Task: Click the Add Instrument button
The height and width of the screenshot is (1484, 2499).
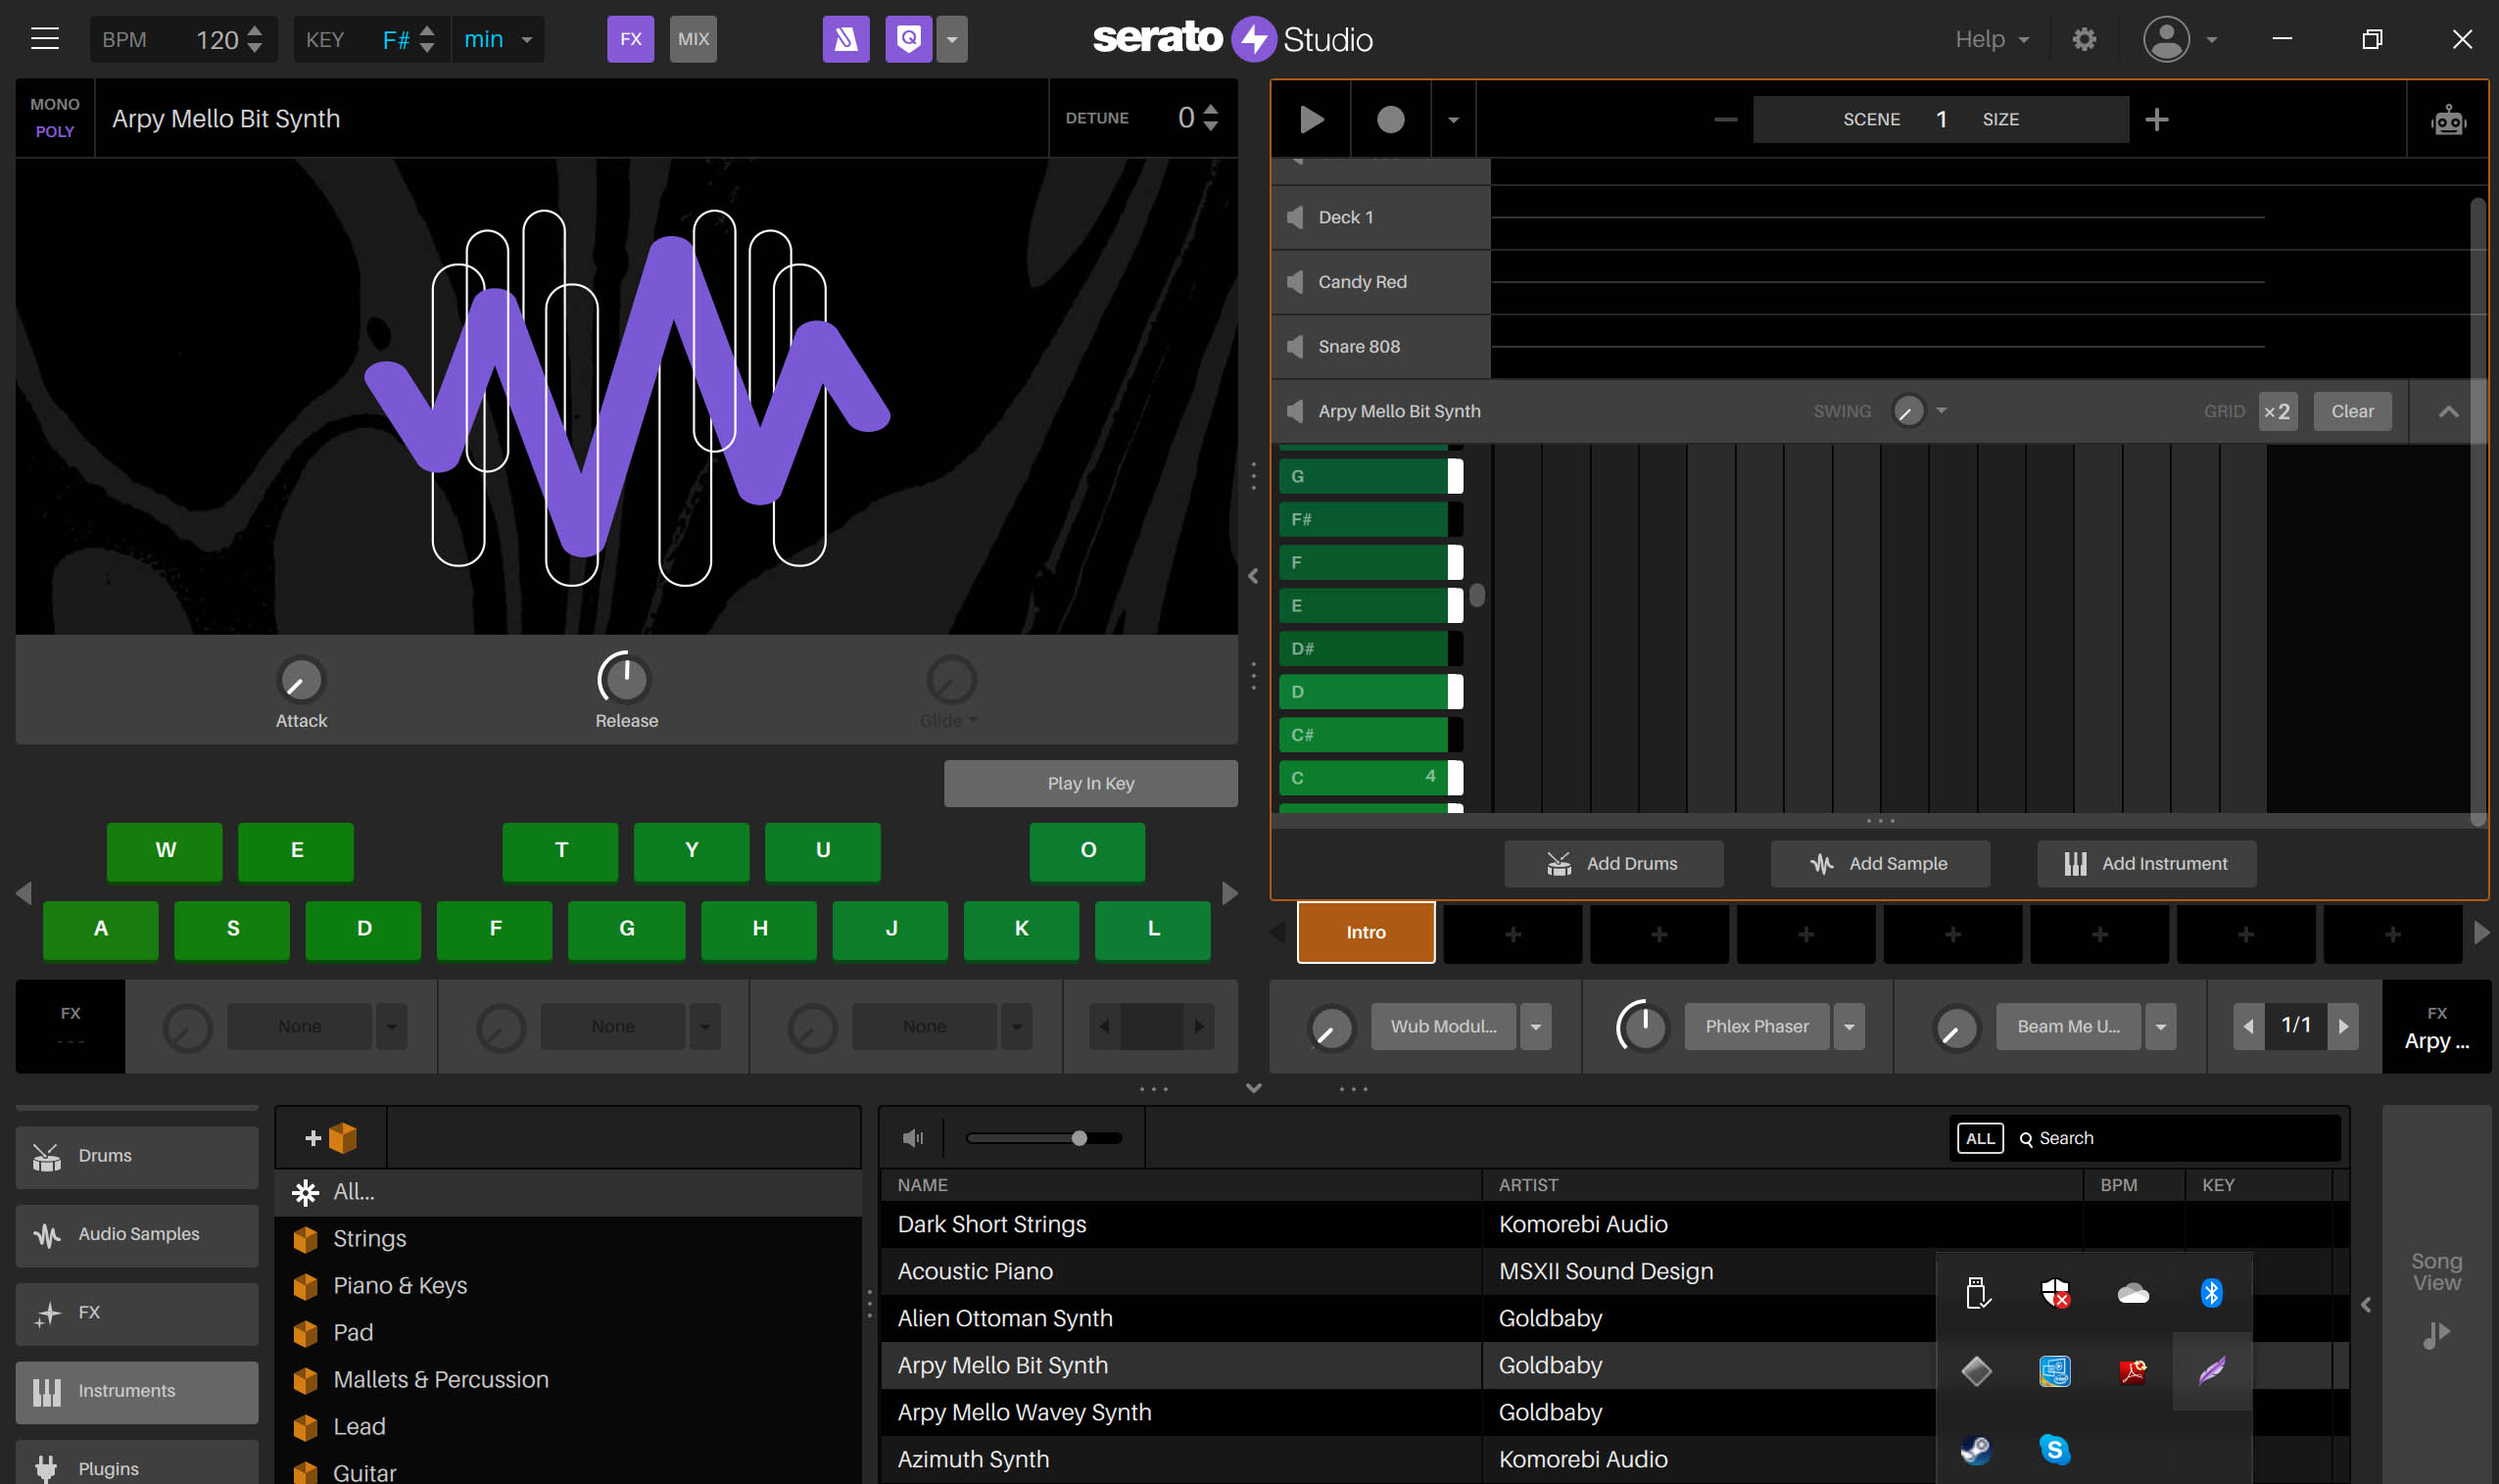Action: click(x=2146, y=863)
